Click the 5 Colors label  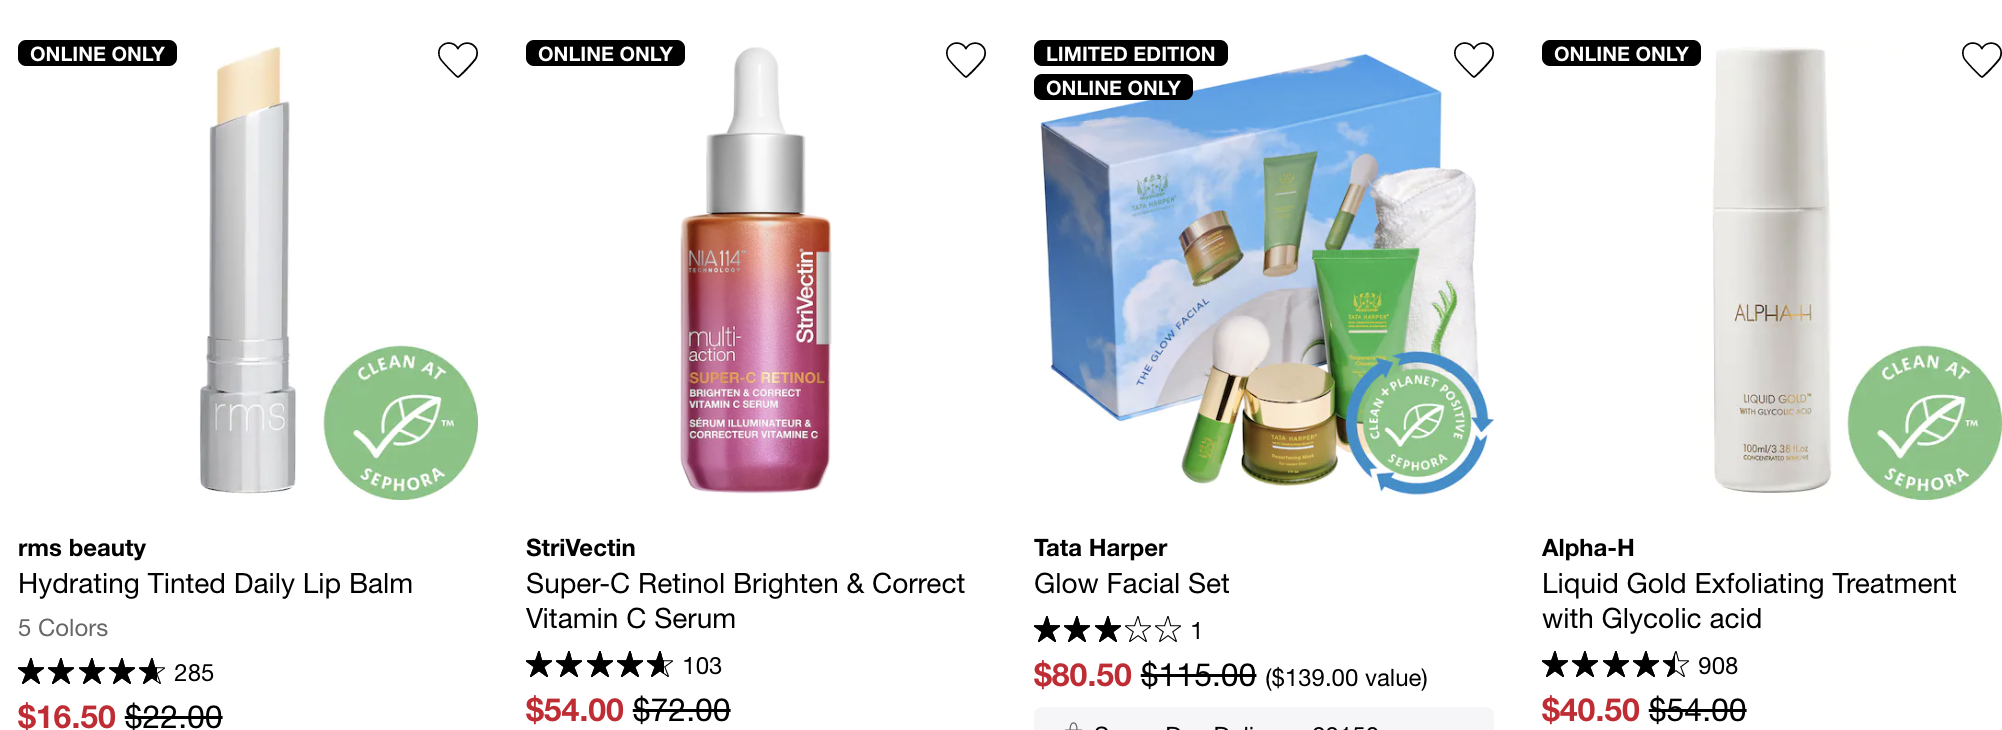click(63, 628)
